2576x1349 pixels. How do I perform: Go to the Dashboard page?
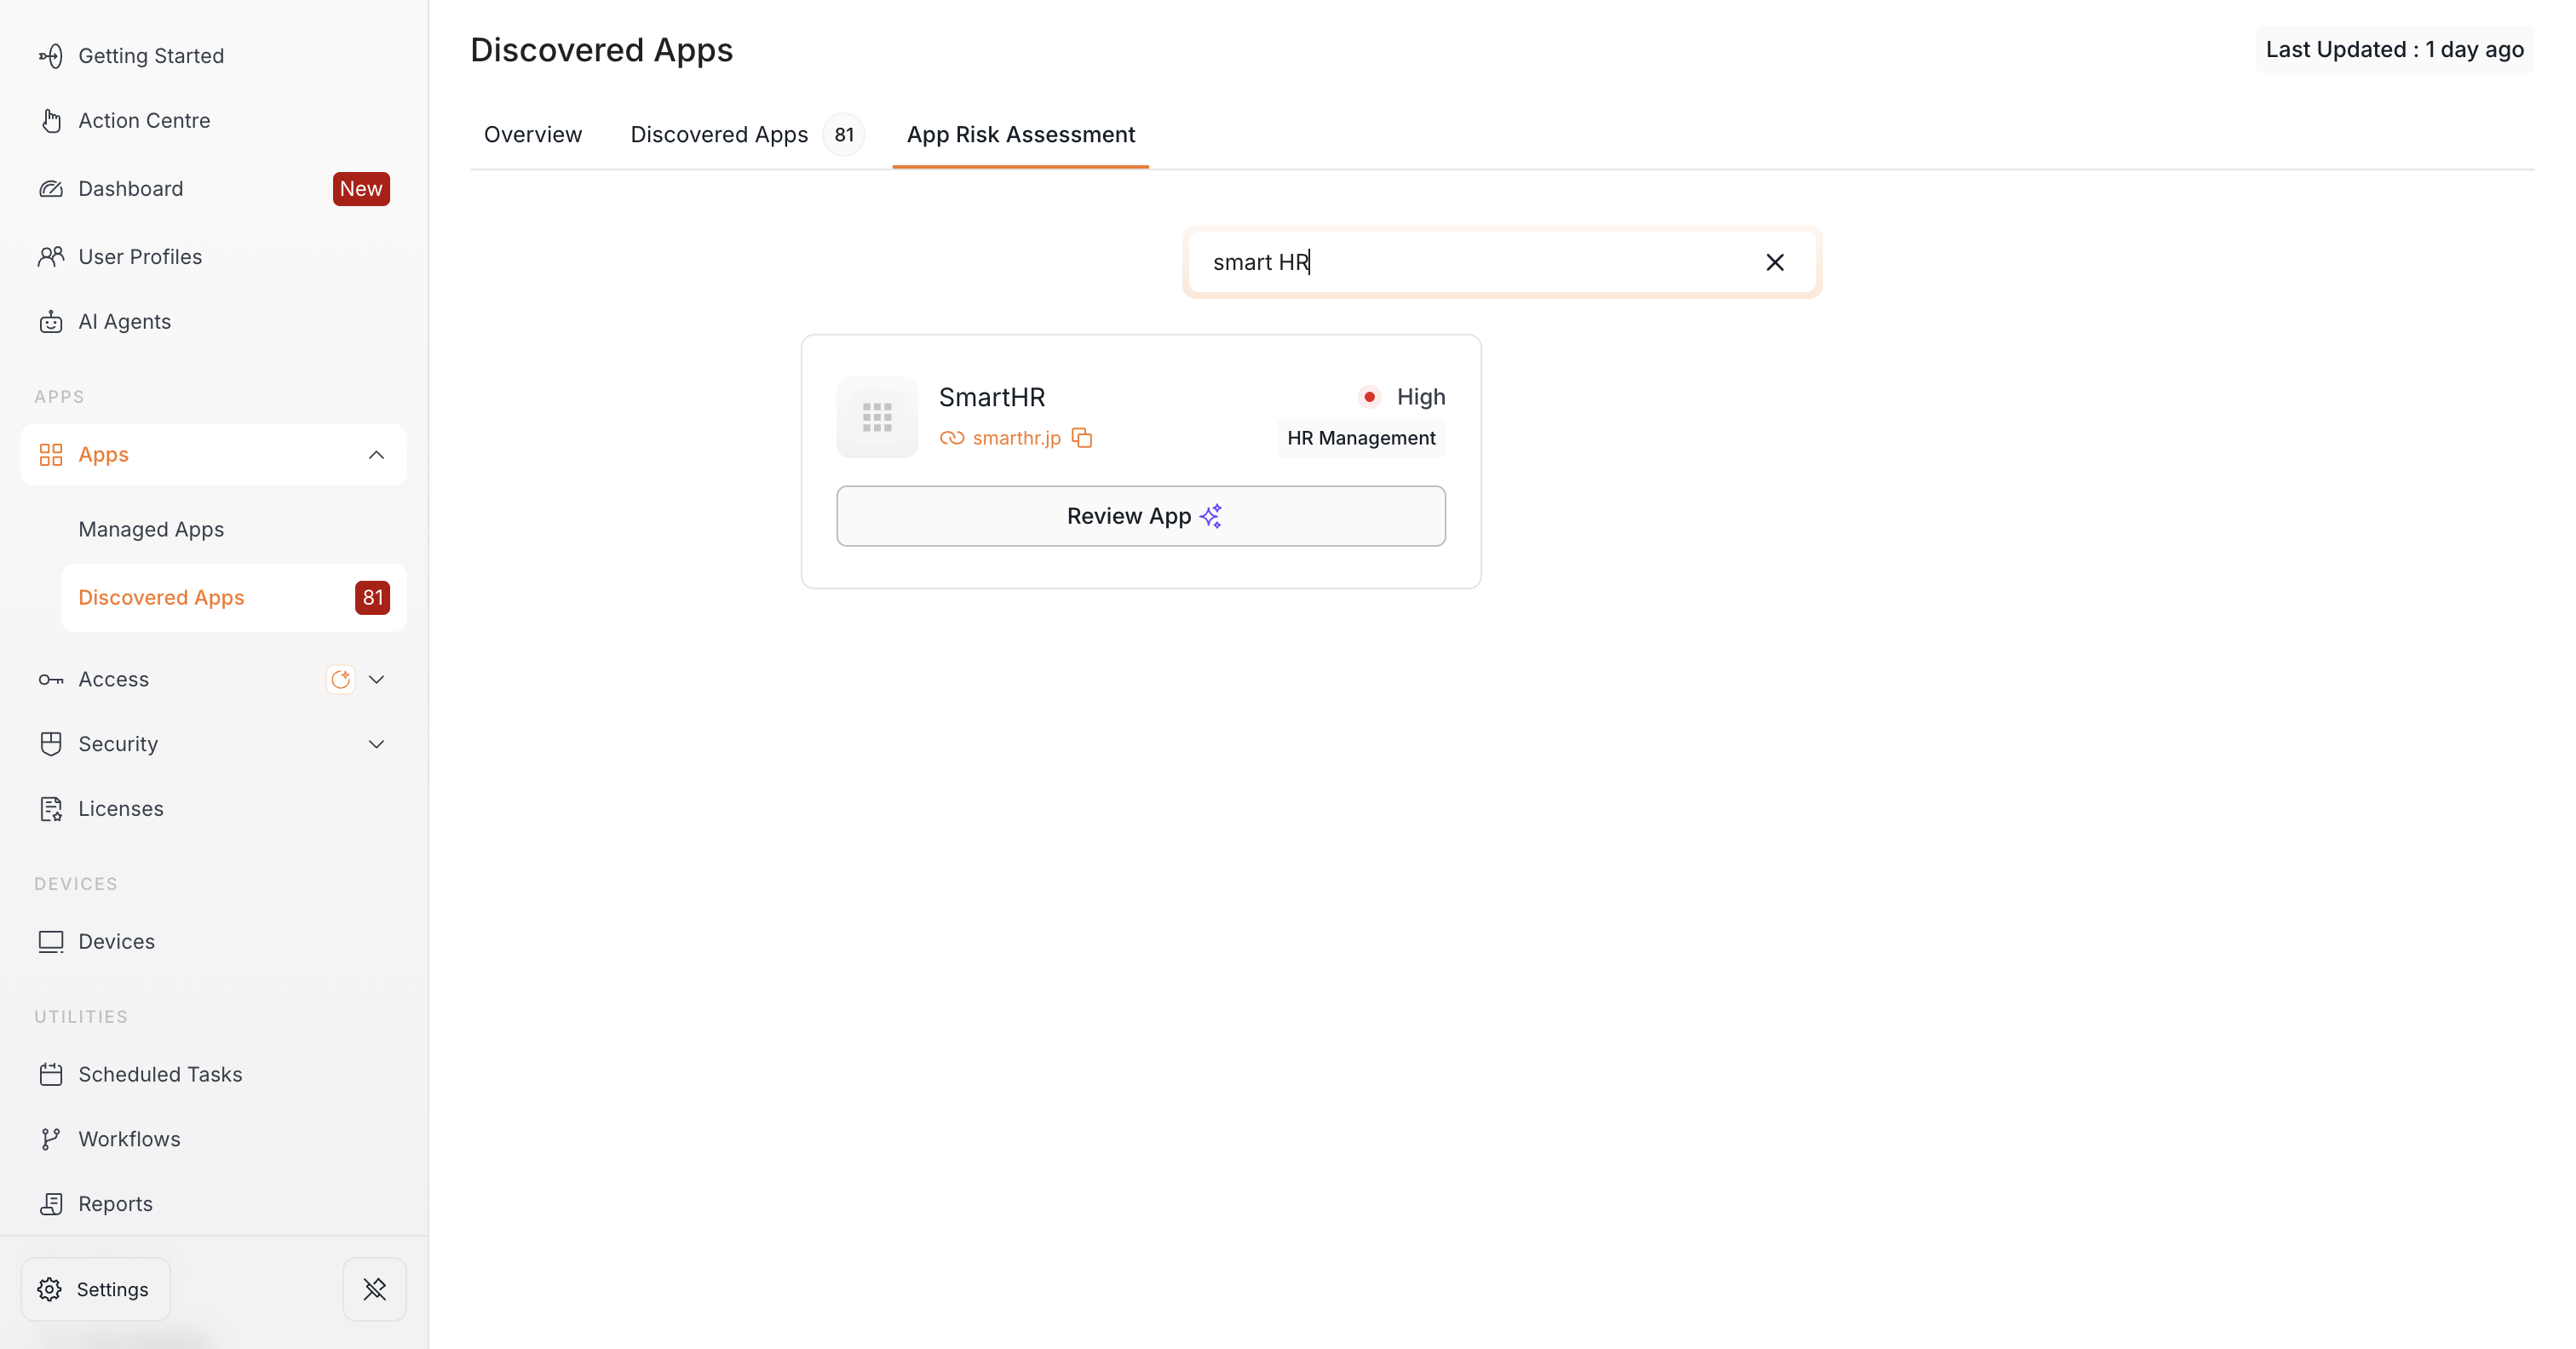click(130, 189)
